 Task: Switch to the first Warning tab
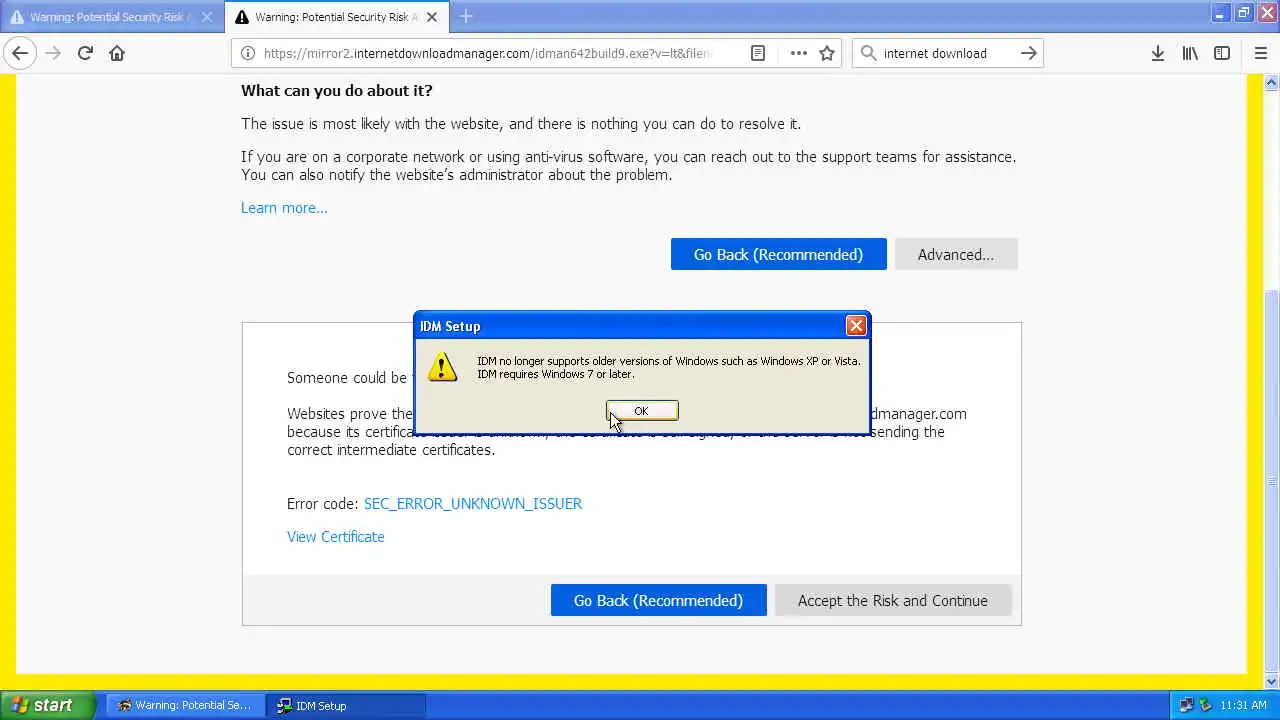pos(111,17)
